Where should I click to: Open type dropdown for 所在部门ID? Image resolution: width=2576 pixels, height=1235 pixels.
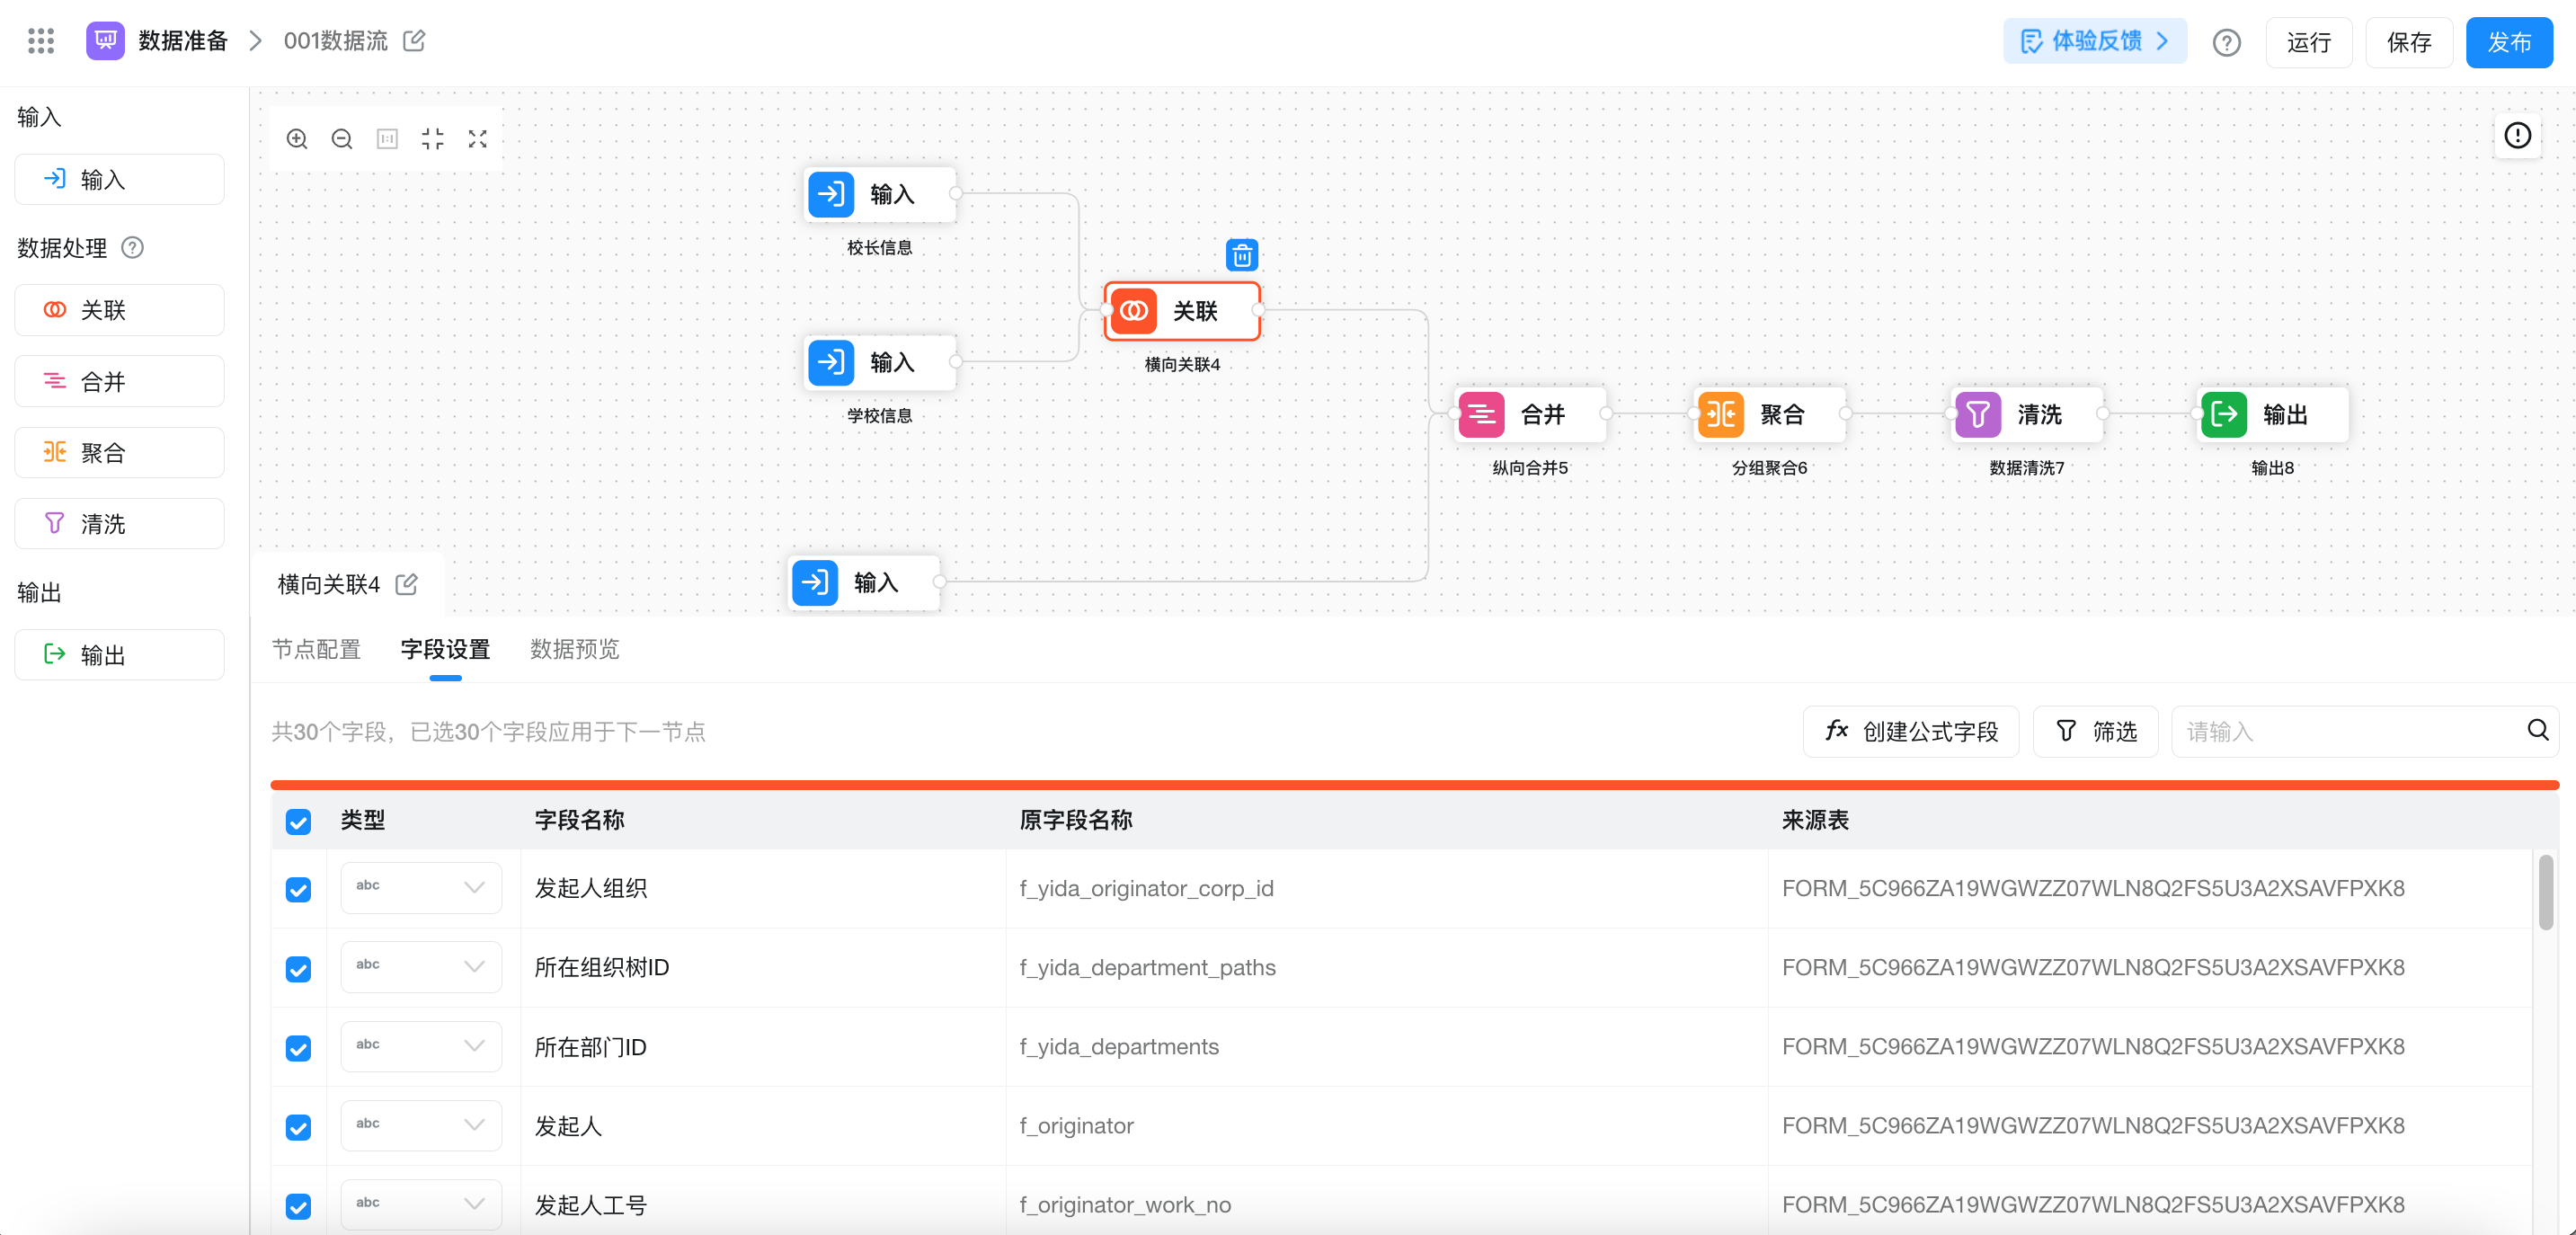tap(421, 1046)
